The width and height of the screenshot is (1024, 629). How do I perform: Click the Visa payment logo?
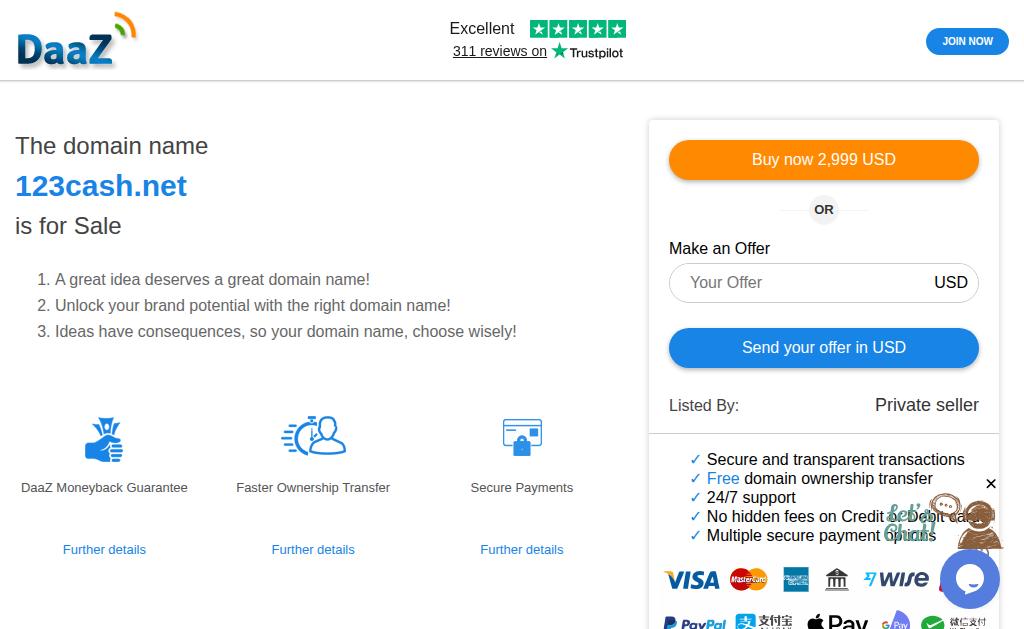tap(692, 580)
